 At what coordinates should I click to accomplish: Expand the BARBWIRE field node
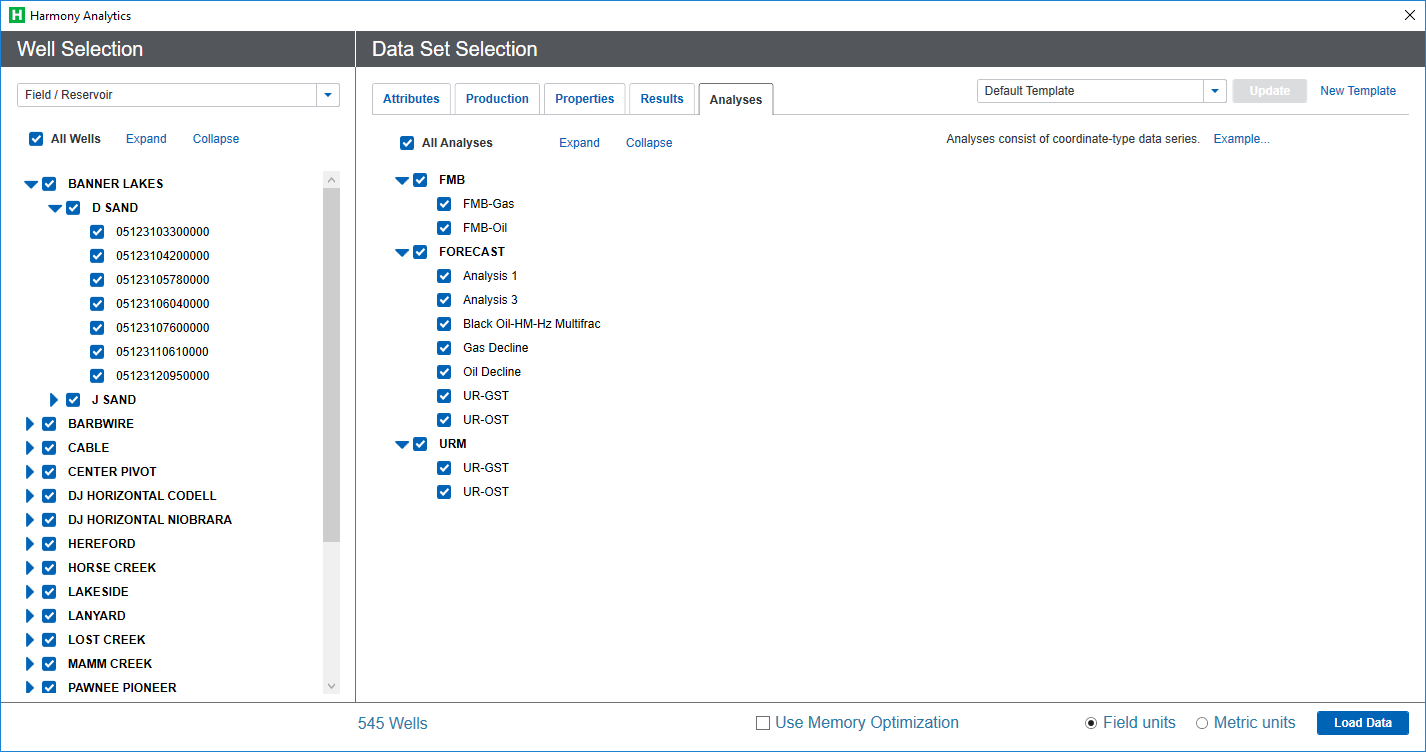click(30, 424)
